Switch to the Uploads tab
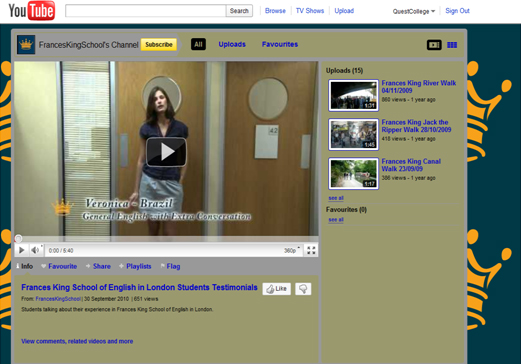The image size is (521, 364). coord(232,44)
